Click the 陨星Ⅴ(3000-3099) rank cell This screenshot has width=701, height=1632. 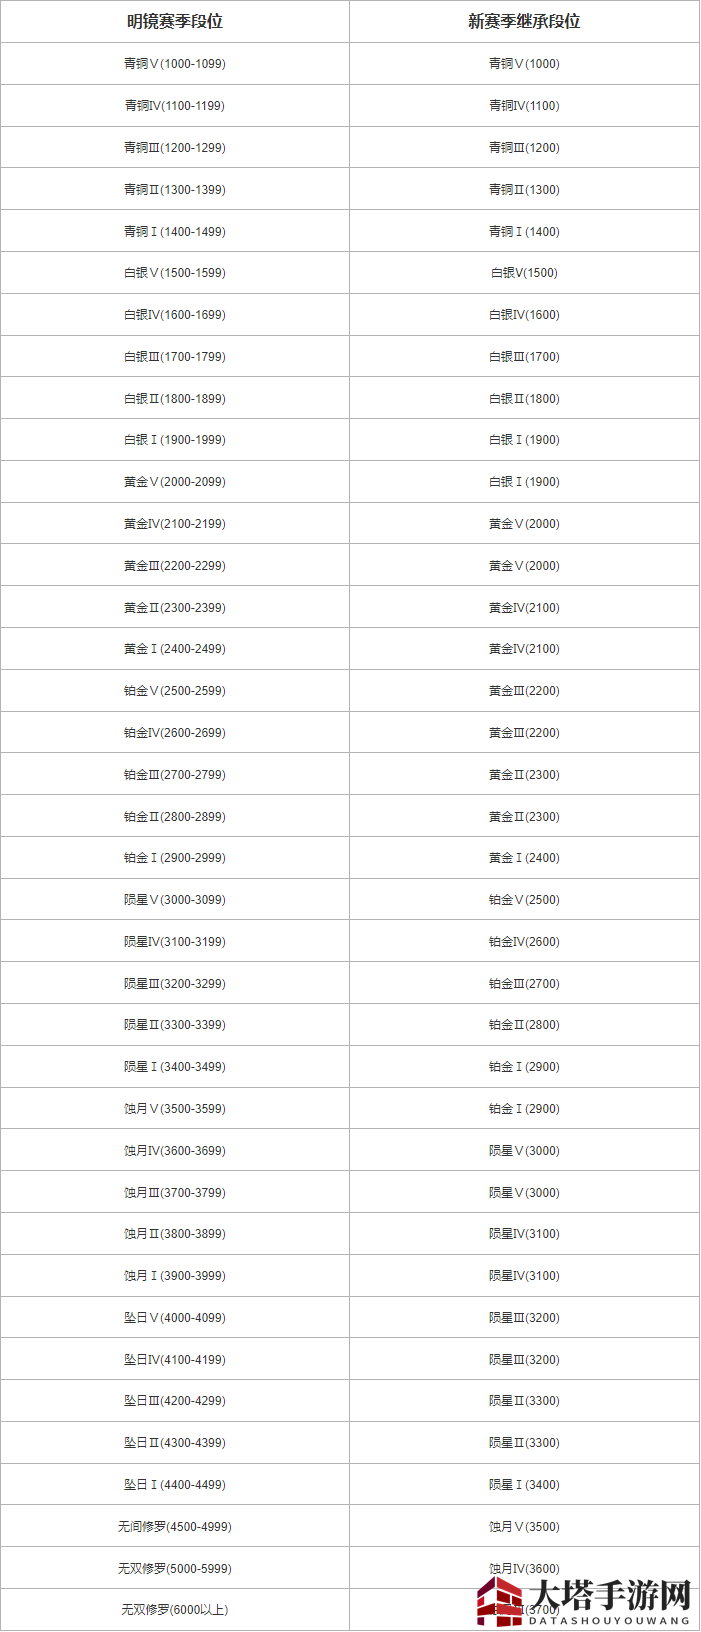click(175, 899)
